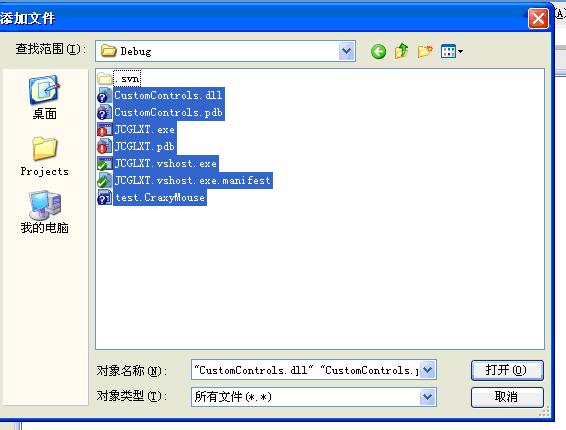Screen dimensions: 566x430
Task: Click the JCGLXT.vshost.exe.manifest file icon
Action: click(x=105, y=180)
